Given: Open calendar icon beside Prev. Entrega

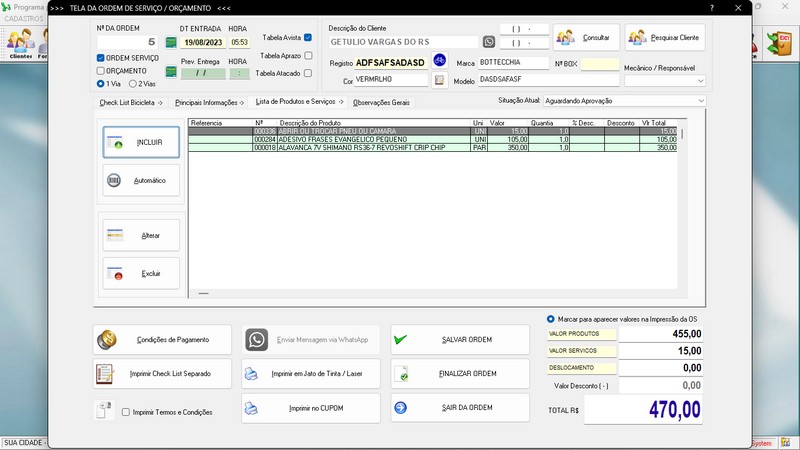Looking at the screenshot, I should (170, 73).
